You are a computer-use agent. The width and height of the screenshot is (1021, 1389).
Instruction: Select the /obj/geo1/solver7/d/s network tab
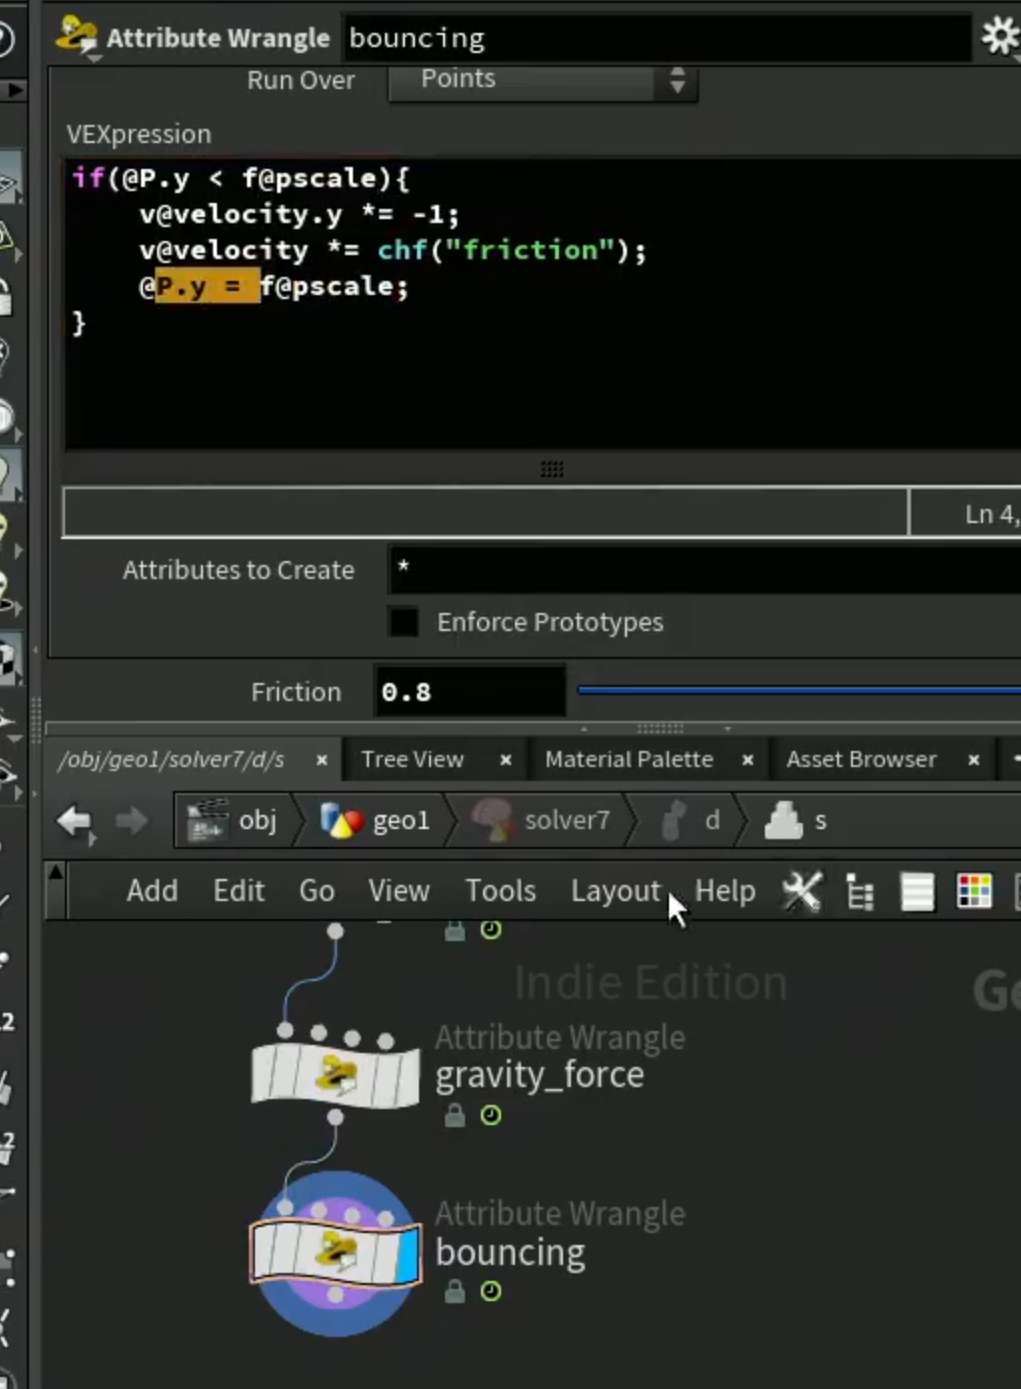tap(172, 760)
